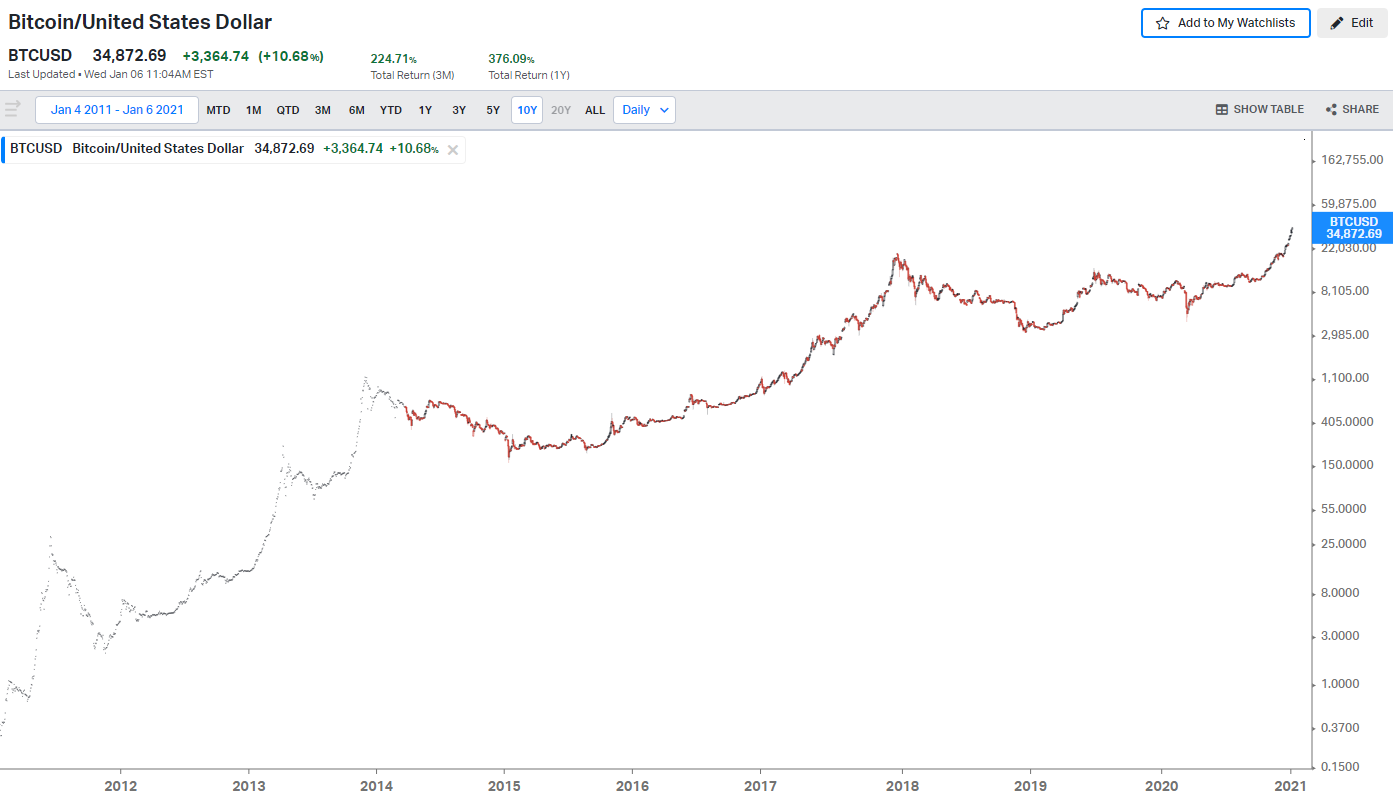
Task: Click the 2018 label on the time axis
Action: (902, 784)
